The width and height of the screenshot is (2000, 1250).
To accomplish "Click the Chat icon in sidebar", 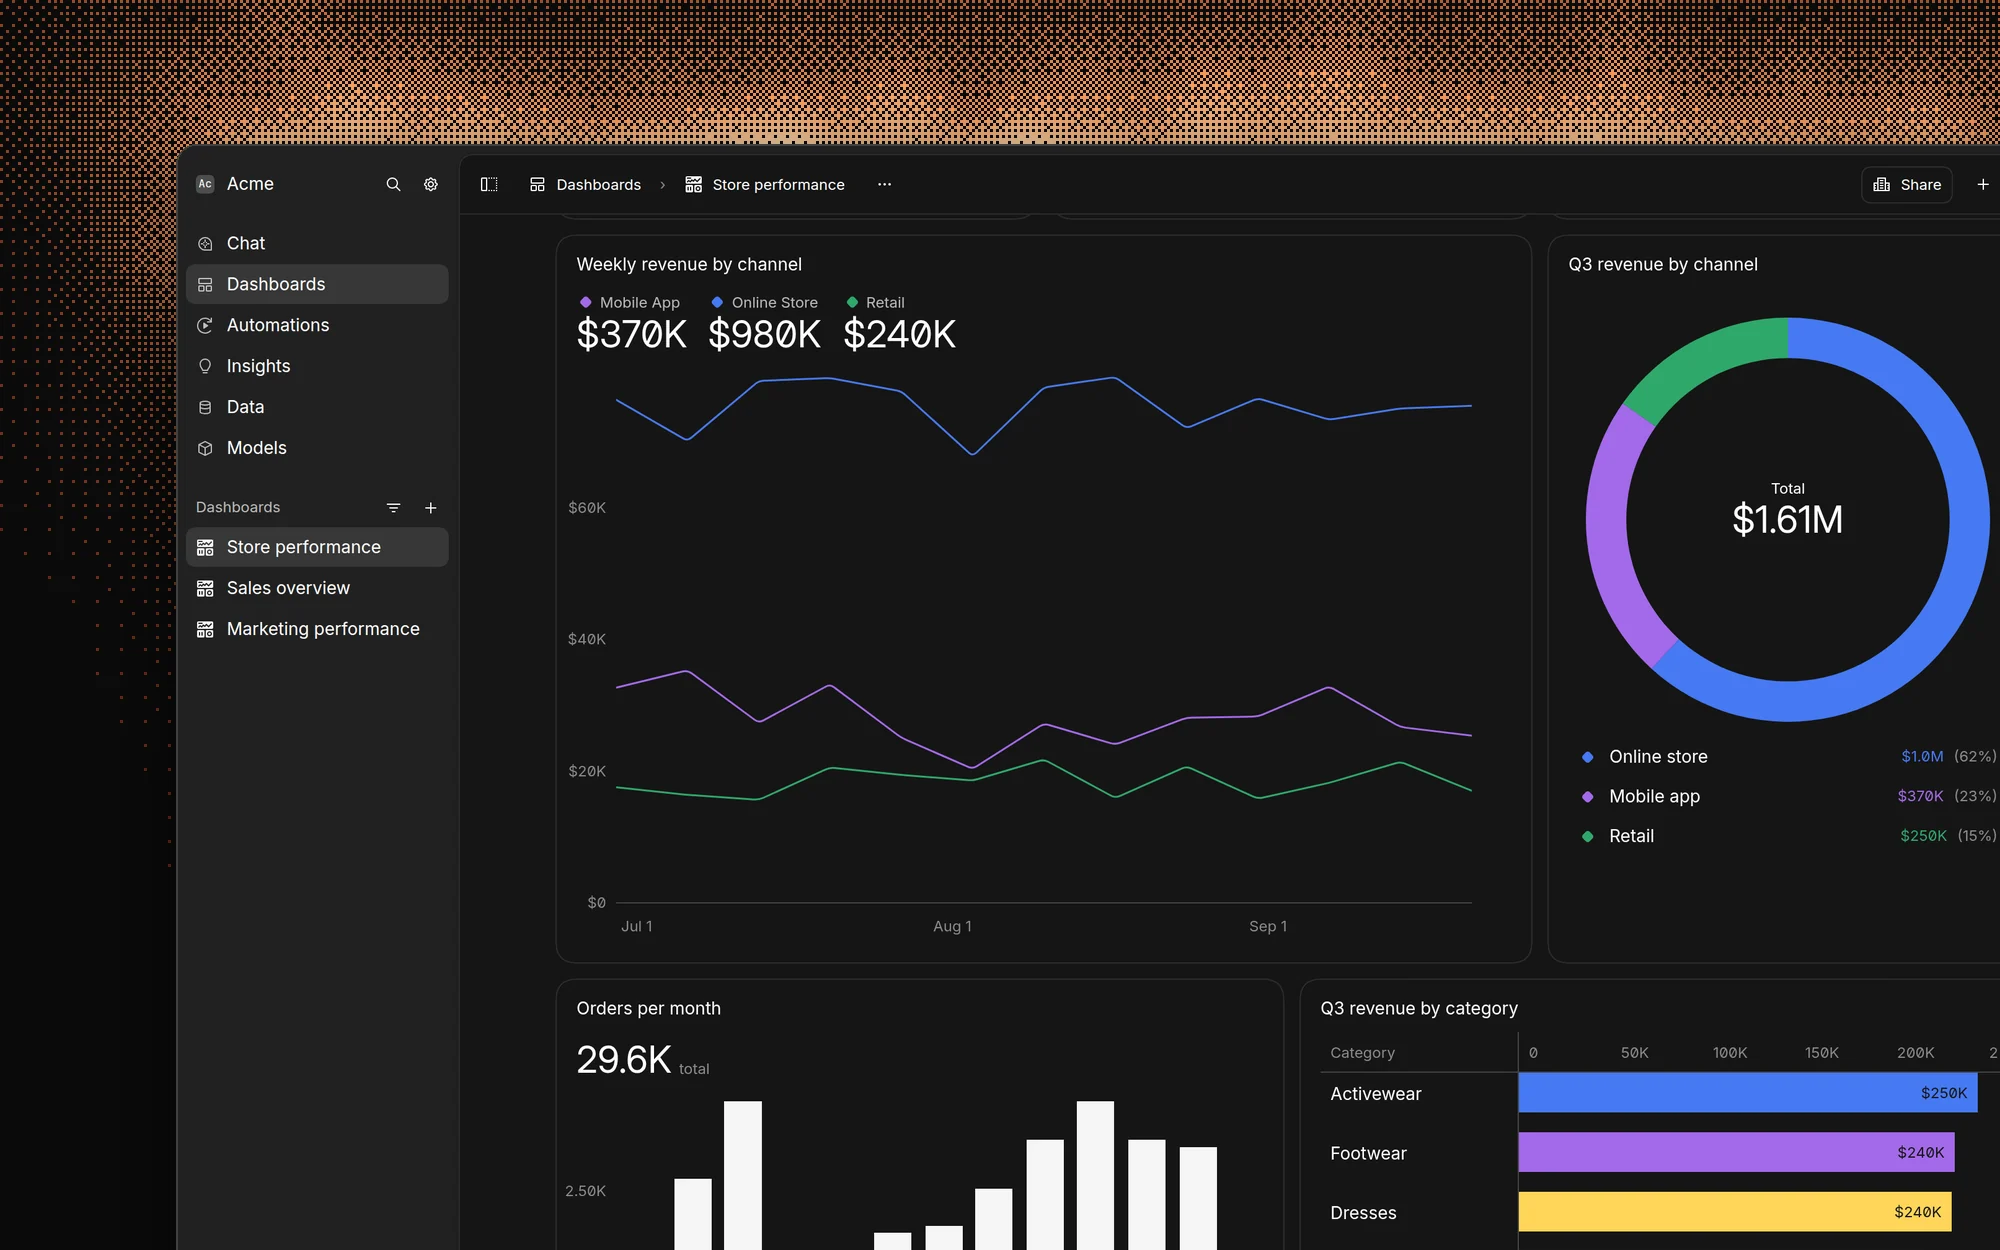I will tap(205, 243).
